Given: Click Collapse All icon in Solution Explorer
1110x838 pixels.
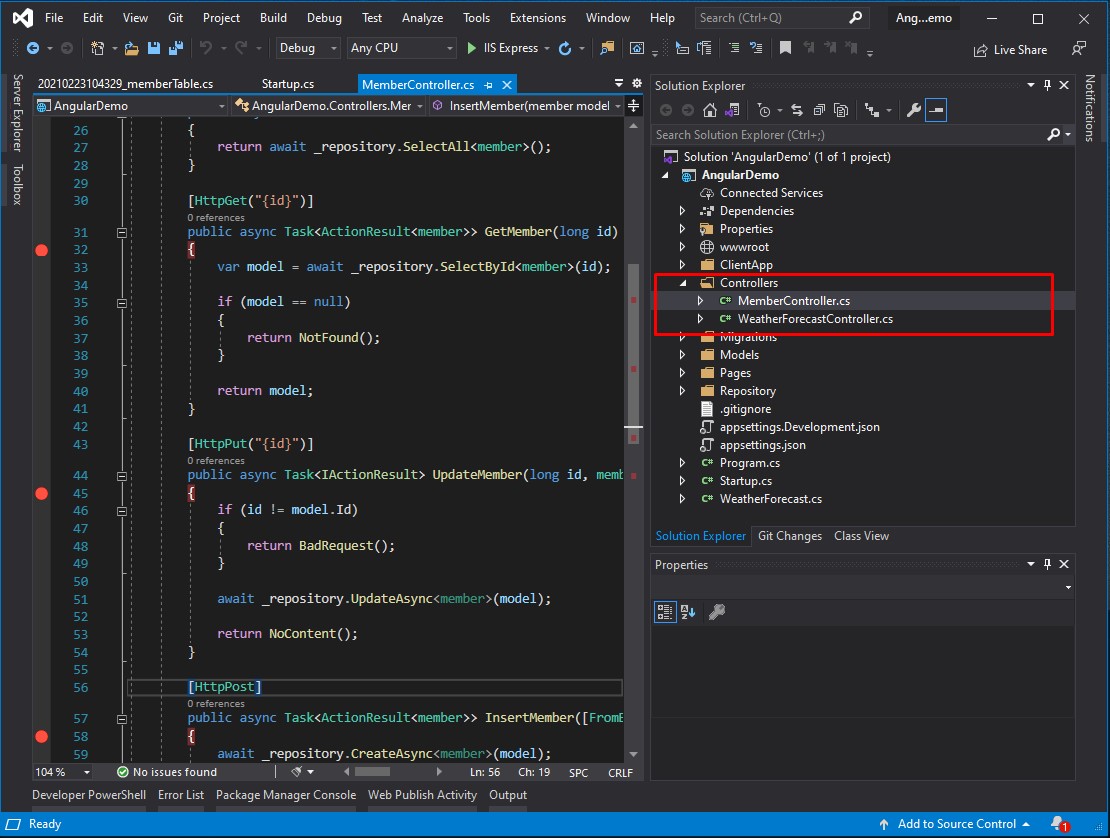Looking at the screenshot, I should click(x=819, y=110).
